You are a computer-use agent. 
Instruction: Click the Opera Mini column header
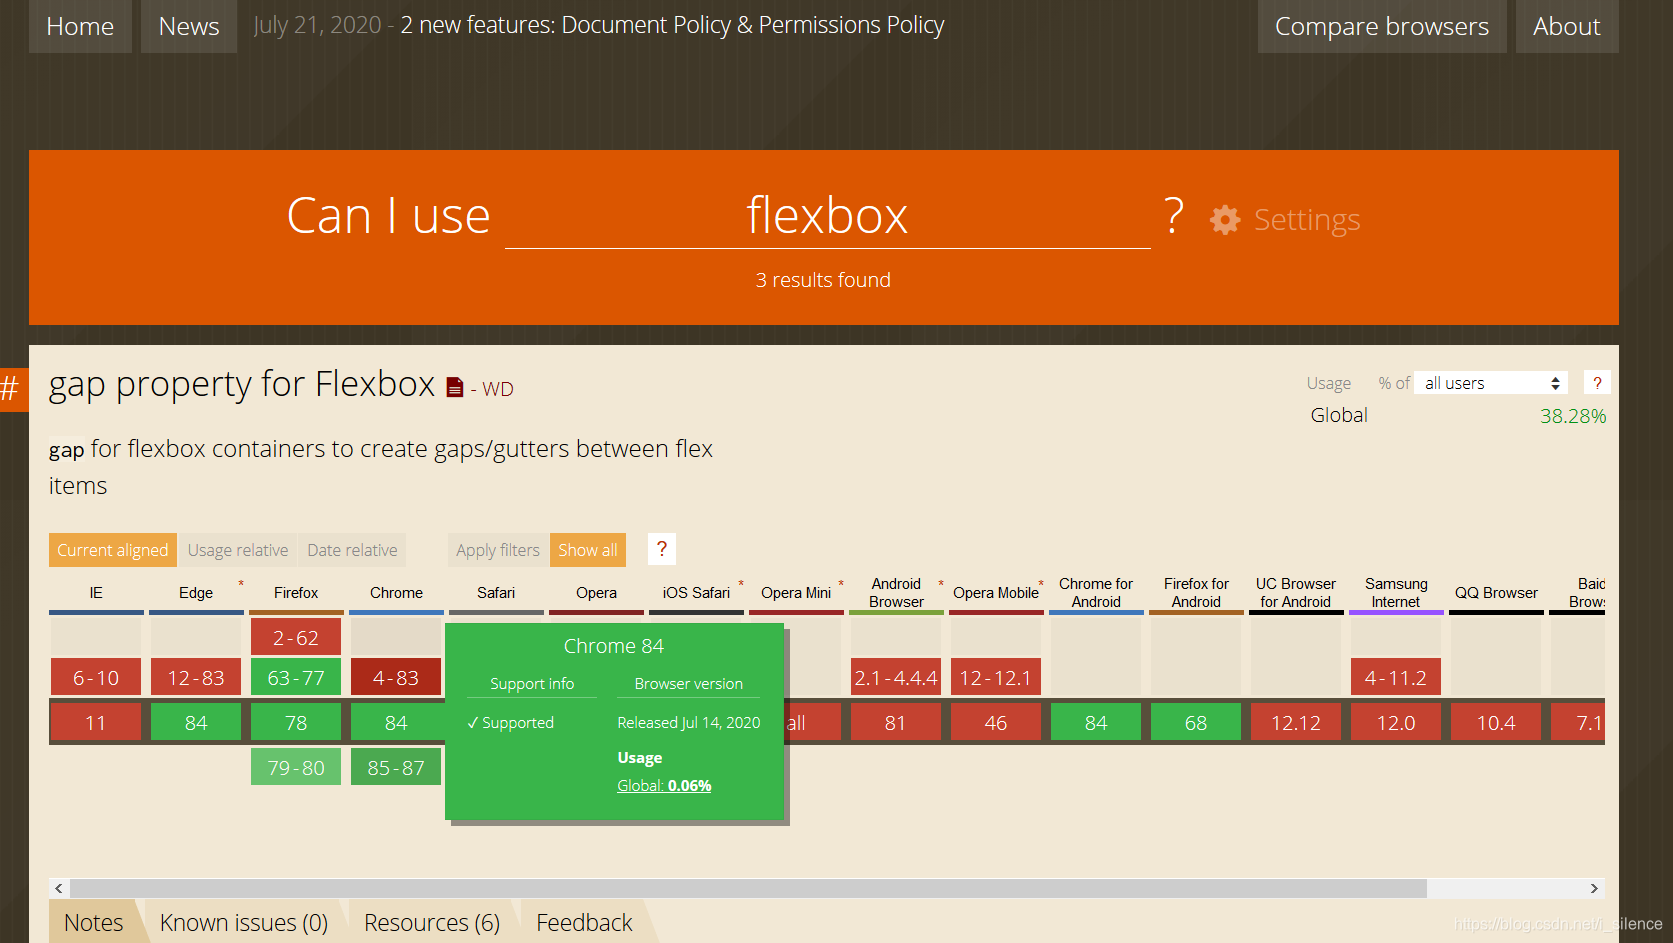click(796, 592)
